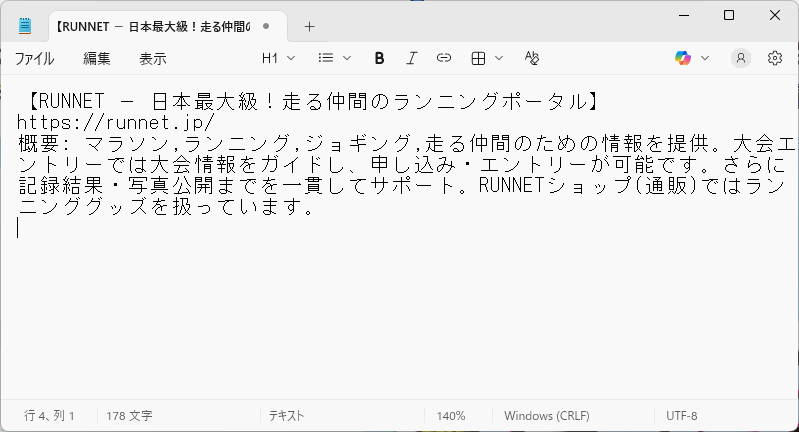The image size is (799, 432).
Task: Click the Notepad app icon in title bar
Action: click(x=25, y=26)
